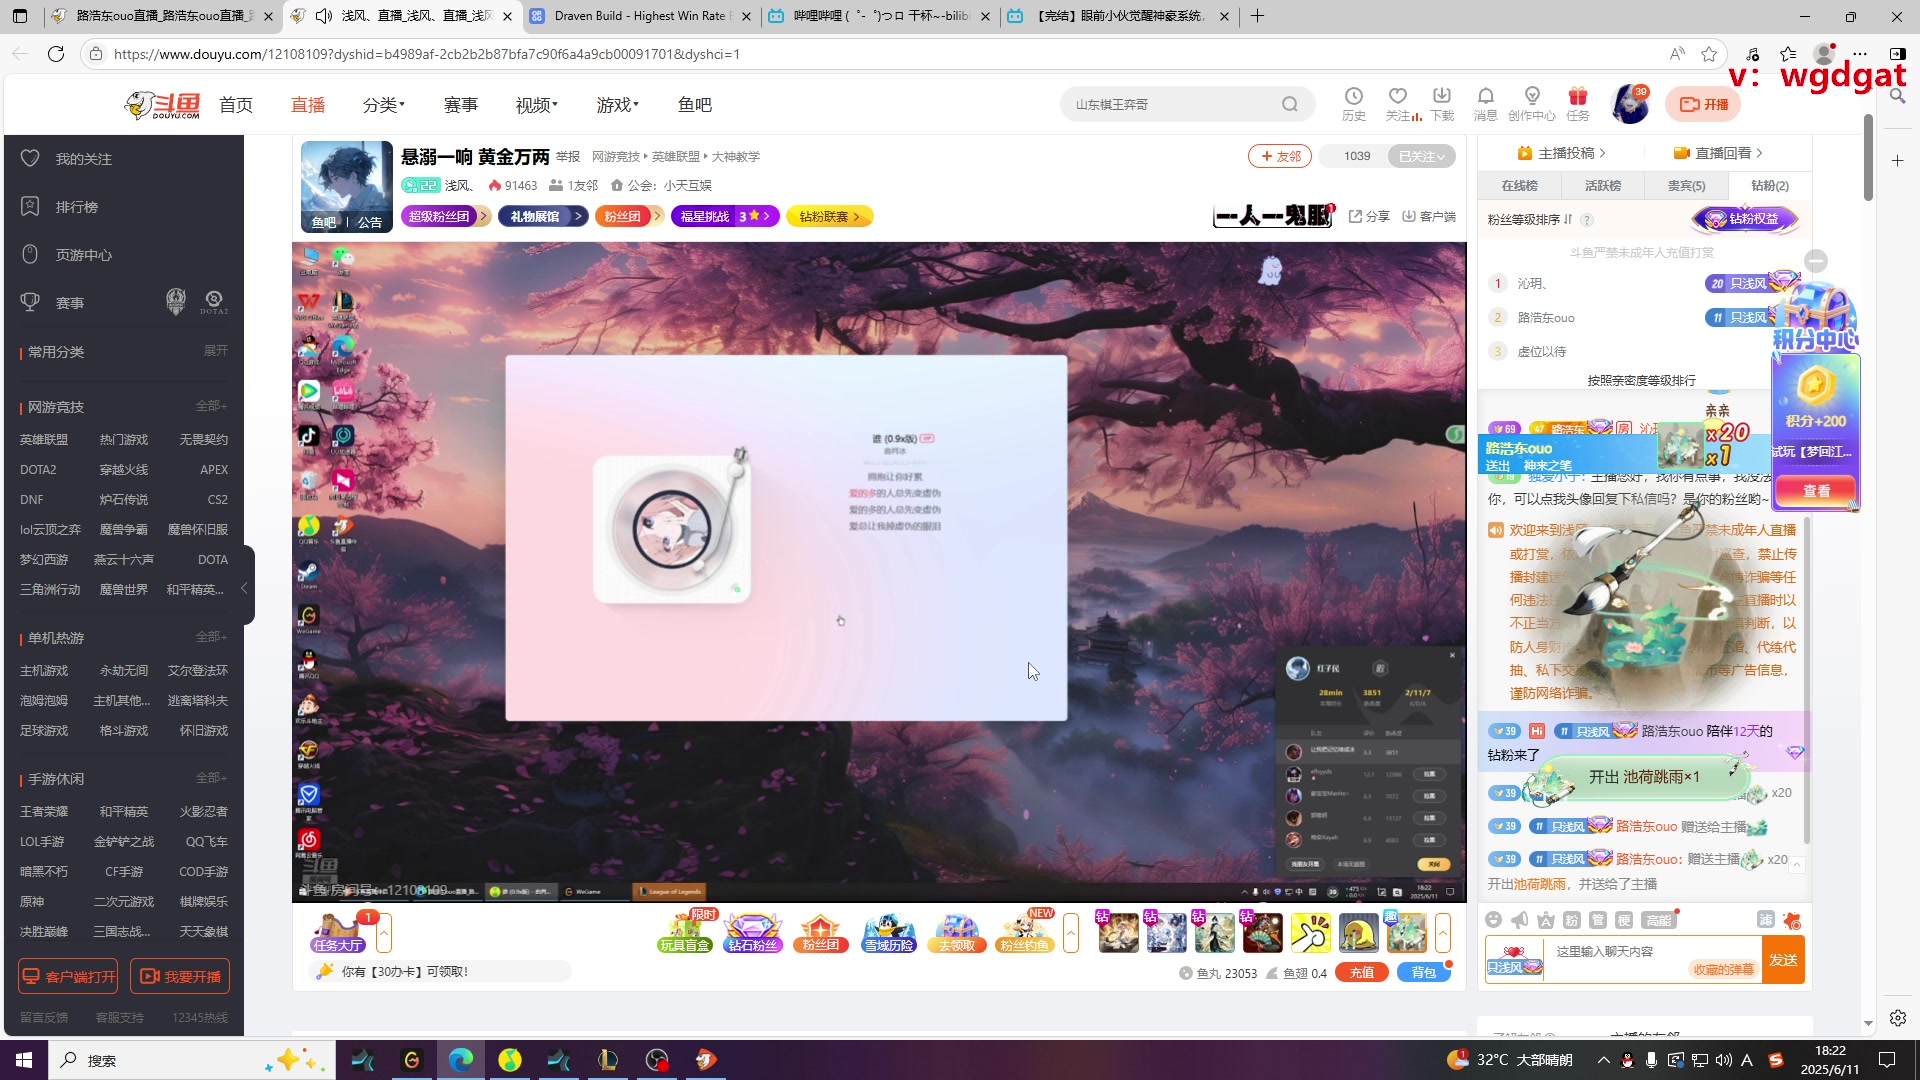Click the 下载 download icon
Screen dimensions: 1920x1080
point(1442,104)
